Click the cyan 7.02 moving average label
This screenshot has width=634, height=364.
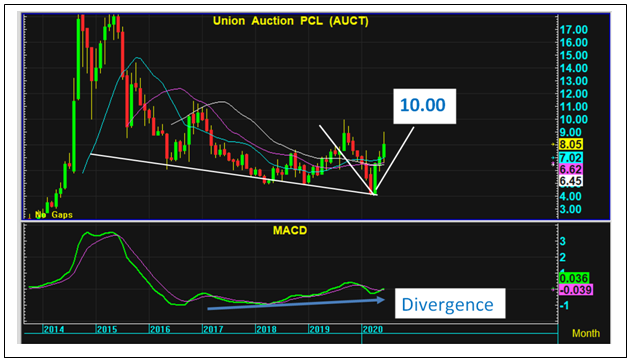[x=571, y=158]
